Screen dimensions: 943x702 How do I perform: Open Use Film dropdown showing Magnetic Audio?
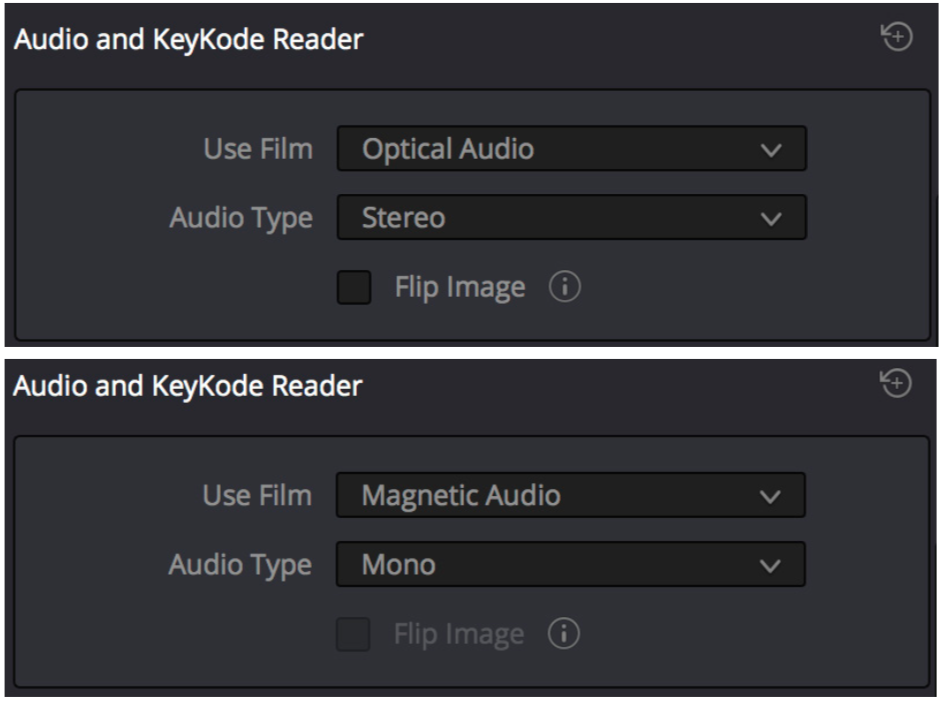570,495
